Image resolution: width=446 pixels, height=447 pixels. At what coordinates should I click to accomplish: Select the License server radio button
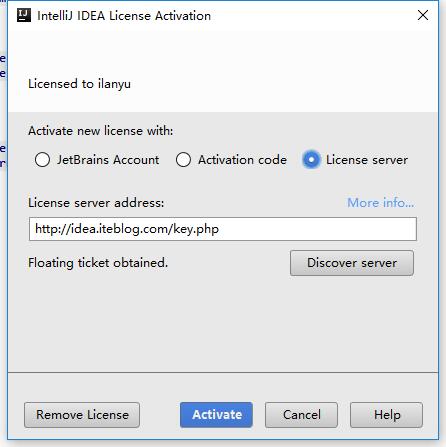(x=311, y=160)
